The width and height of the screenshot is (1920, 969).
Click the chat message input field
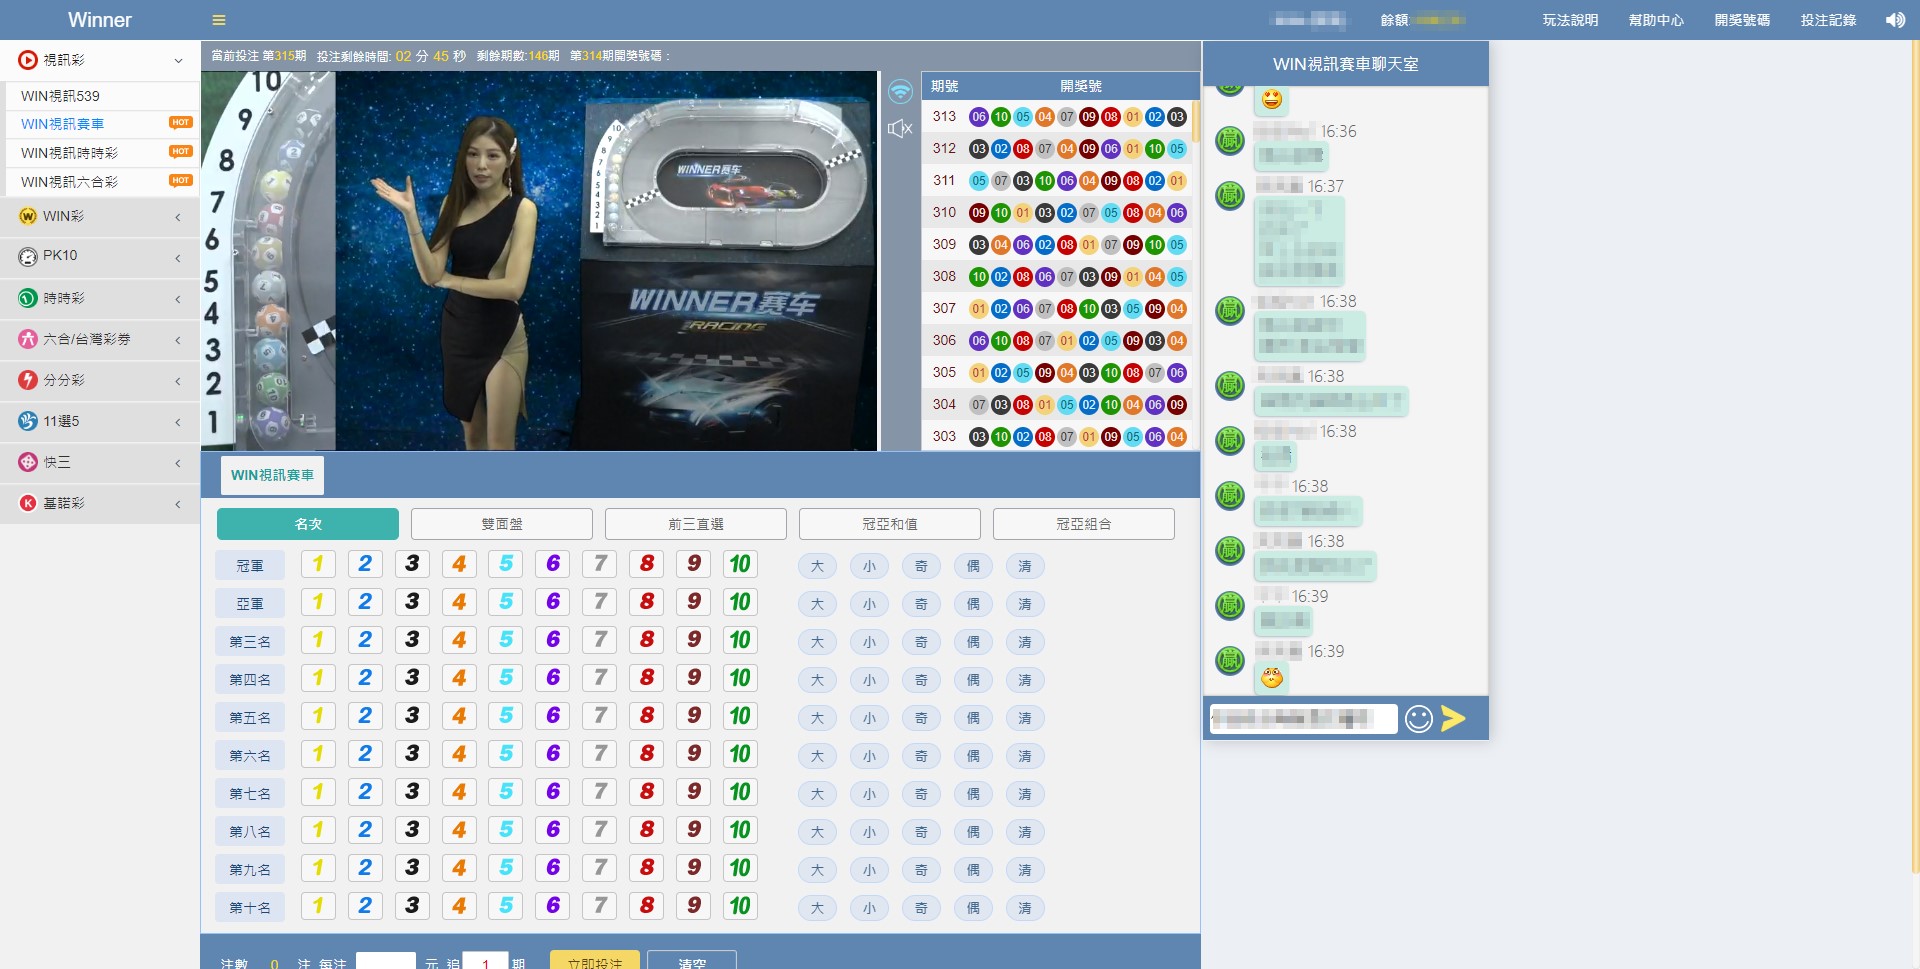click(x=1302, y=719)
